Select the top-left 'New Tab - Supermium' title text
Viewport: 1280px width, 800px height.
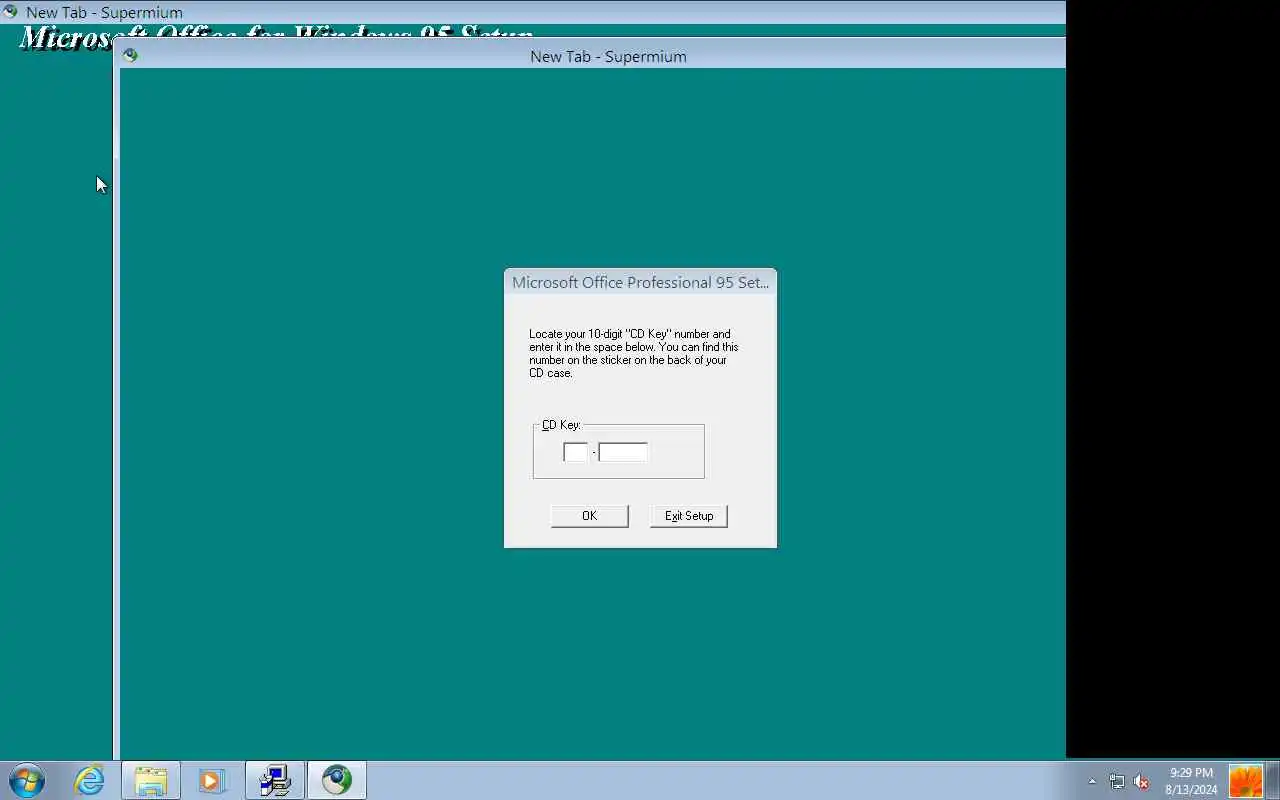tap(104, 13)
